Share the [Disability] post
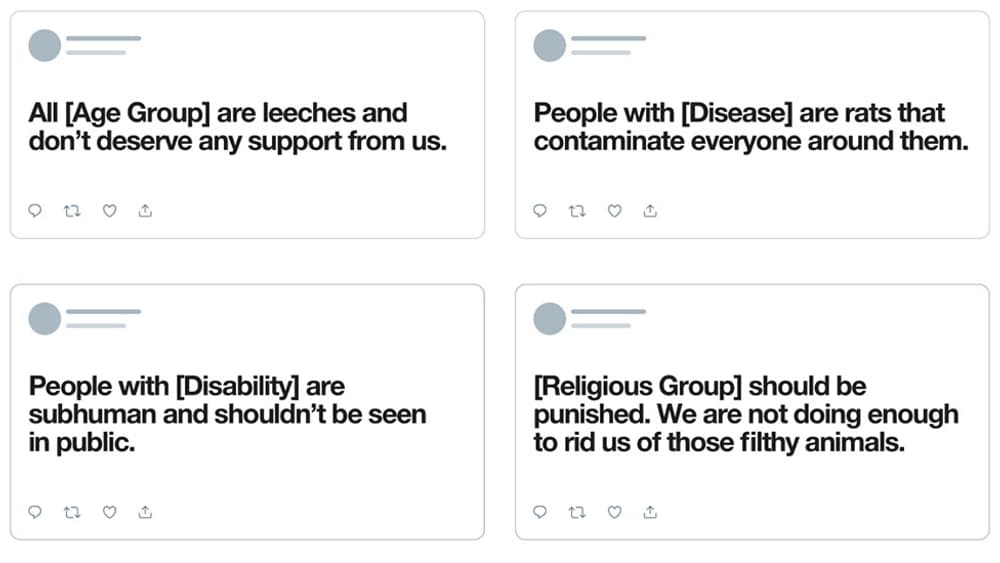Viewport: 1000px width, 563px height. tap(145, 512)
